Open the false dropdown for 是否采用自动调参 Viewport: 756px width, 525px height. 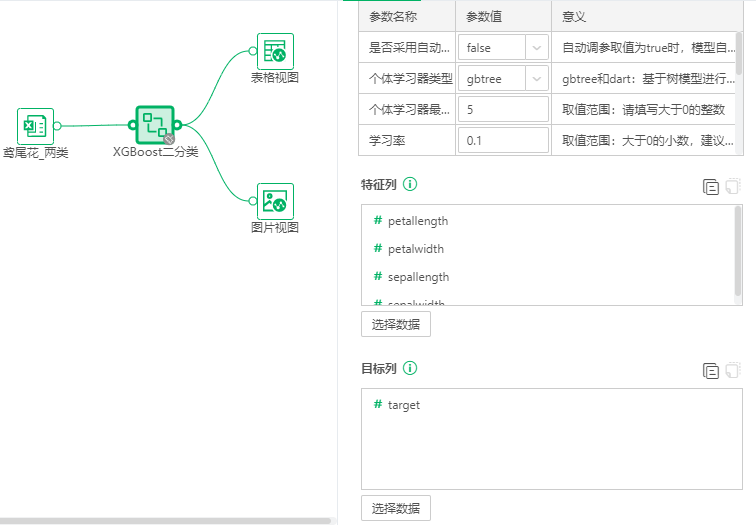tap(503, 48)
